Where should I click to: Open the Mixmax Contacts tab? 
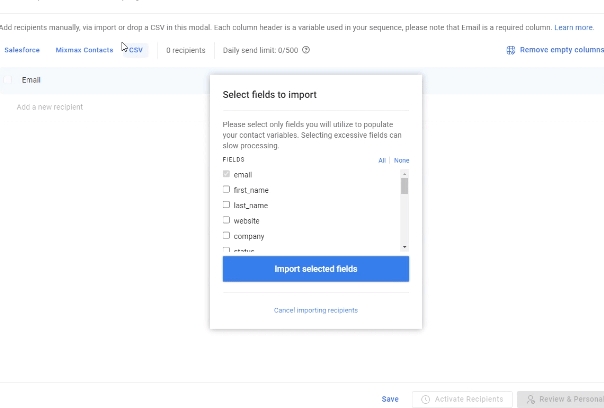click(x=84, y=50)
